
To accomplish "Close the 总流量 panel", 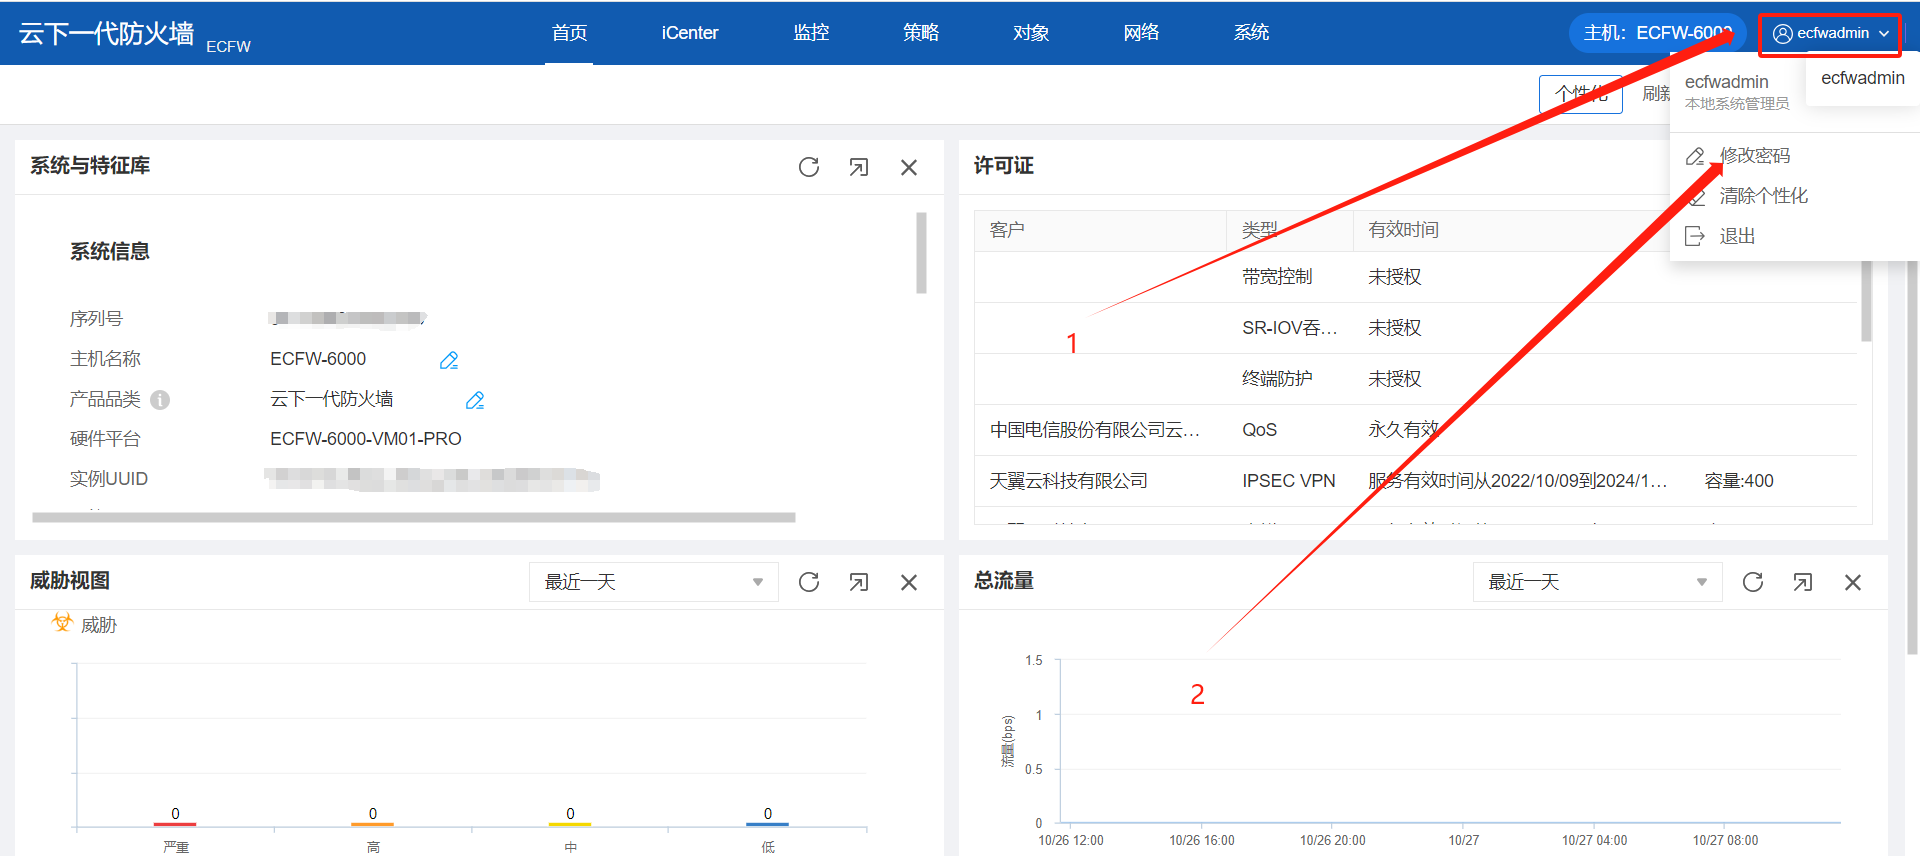I will coord(1852,582).
